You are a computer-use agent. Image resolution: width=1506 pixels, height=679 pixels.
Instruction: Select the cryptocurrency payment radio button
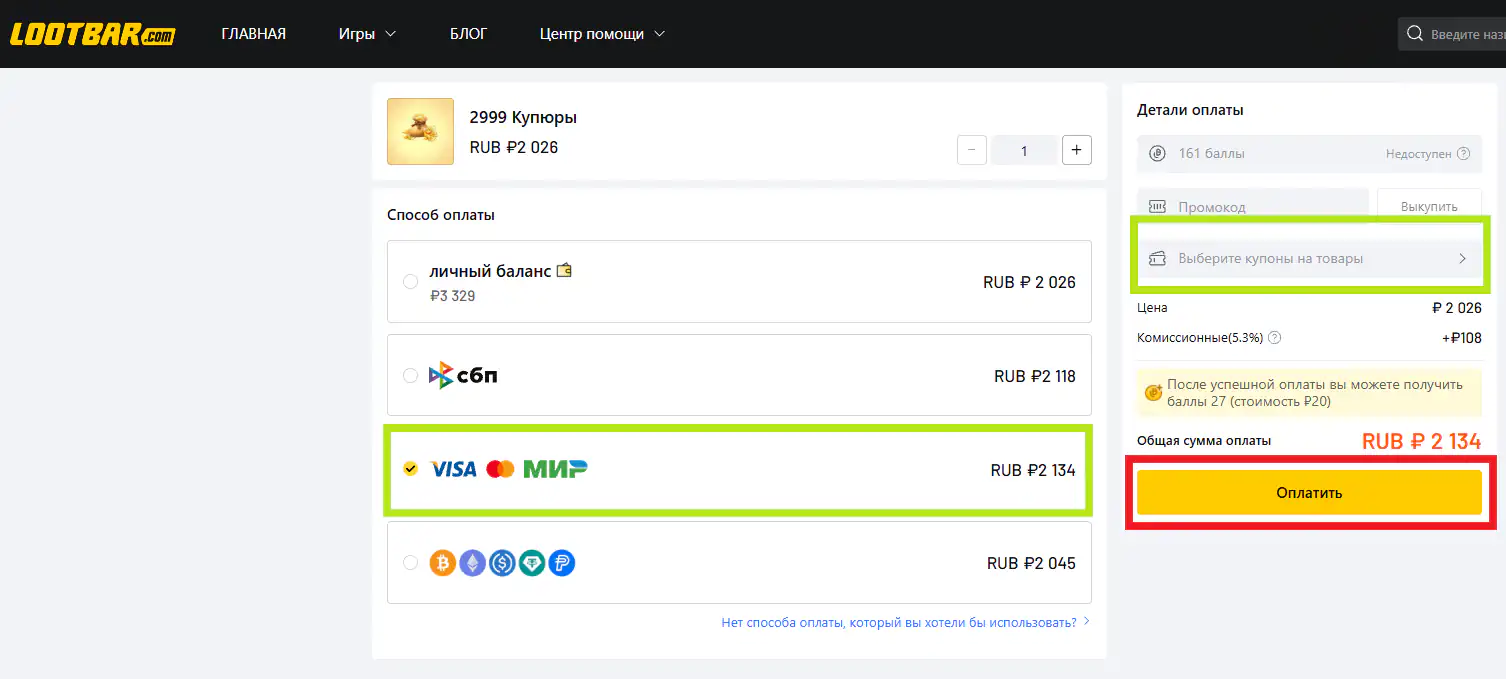point(410,563)
